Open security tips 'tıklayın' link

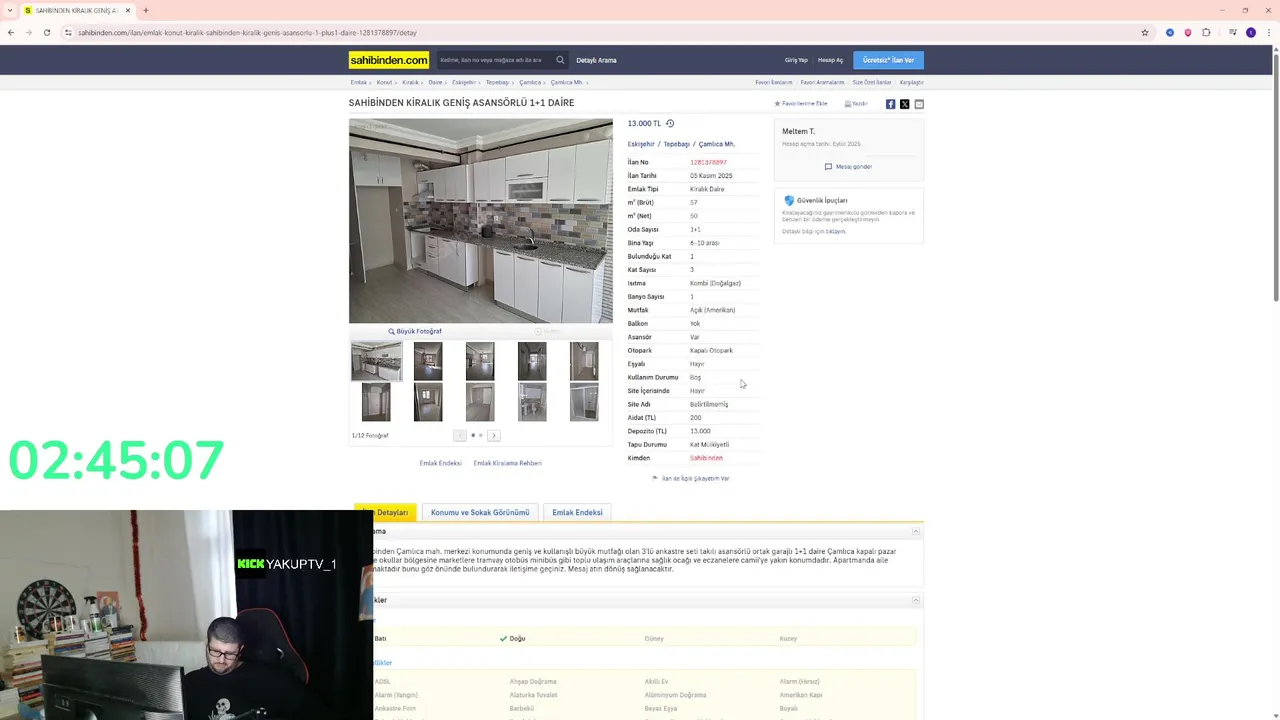pos(836,232)
